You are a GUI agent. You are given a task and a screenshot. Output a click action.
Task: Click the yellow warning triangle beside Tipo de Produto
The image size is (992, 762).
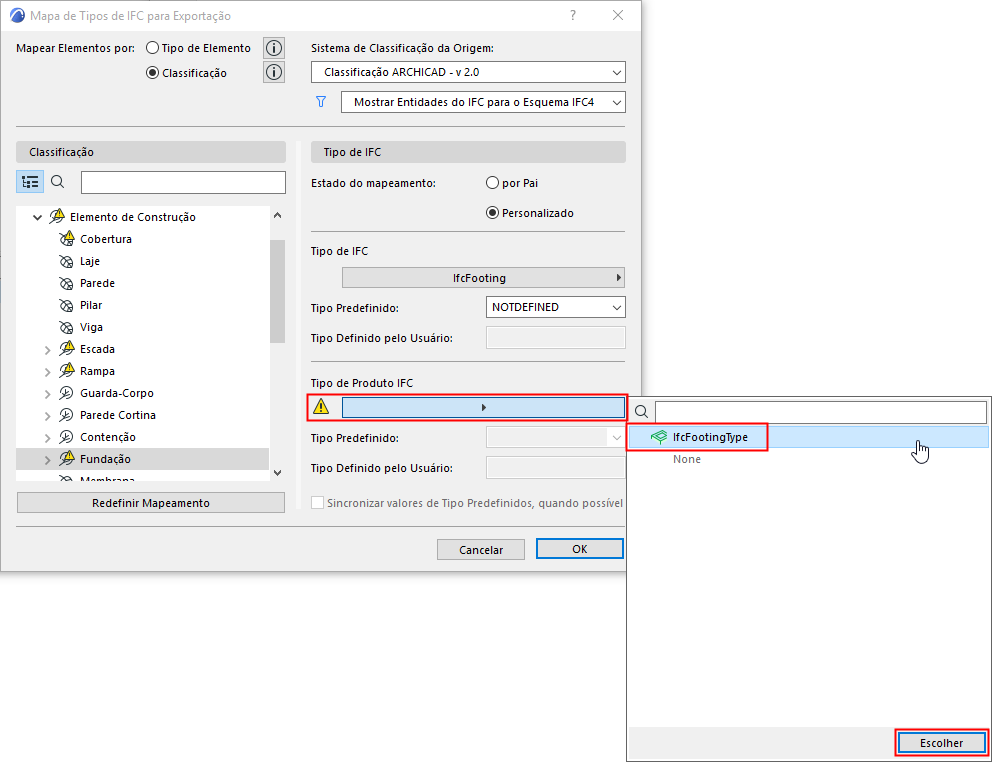tap(321, 407)
